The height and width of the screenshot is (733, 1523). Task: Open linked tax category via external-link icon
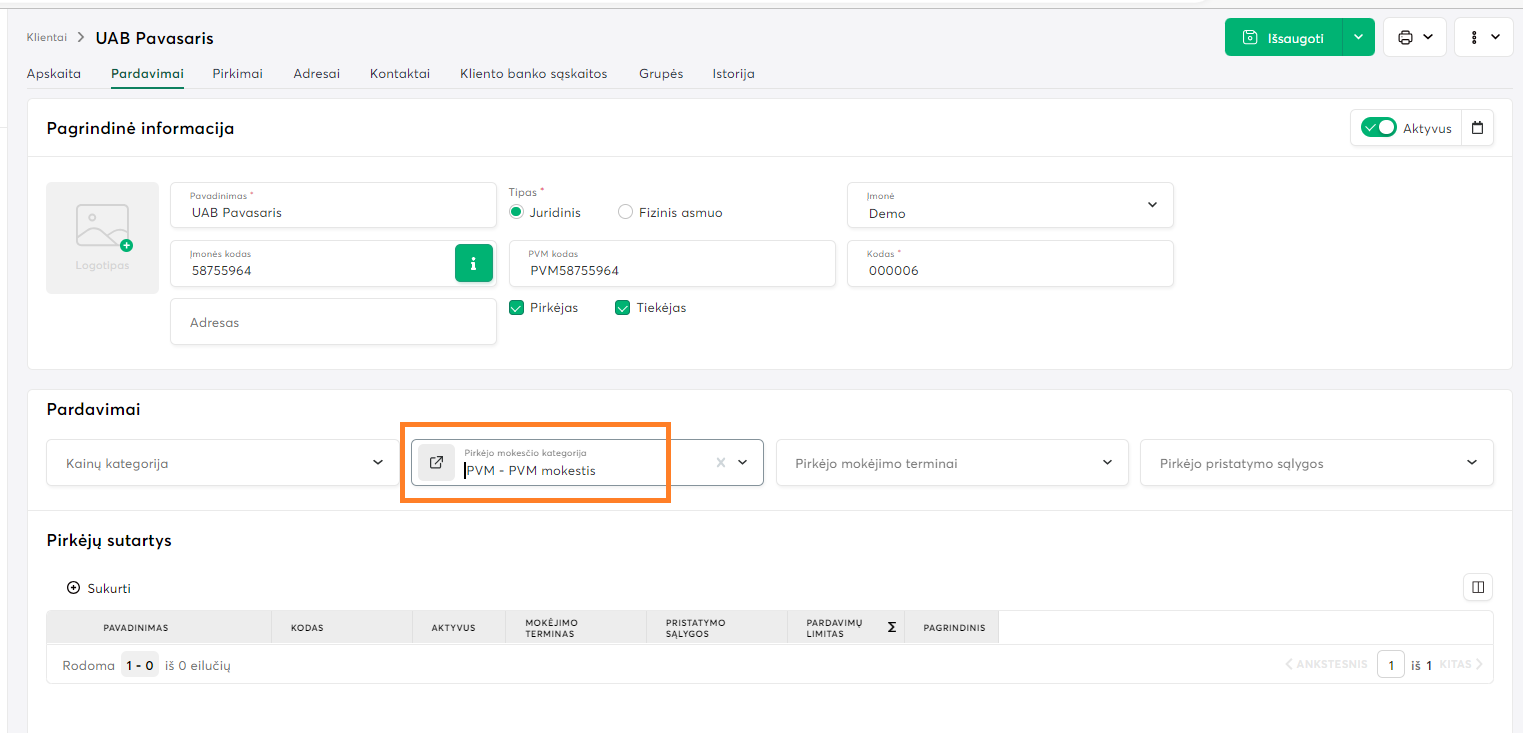(436, 463)
